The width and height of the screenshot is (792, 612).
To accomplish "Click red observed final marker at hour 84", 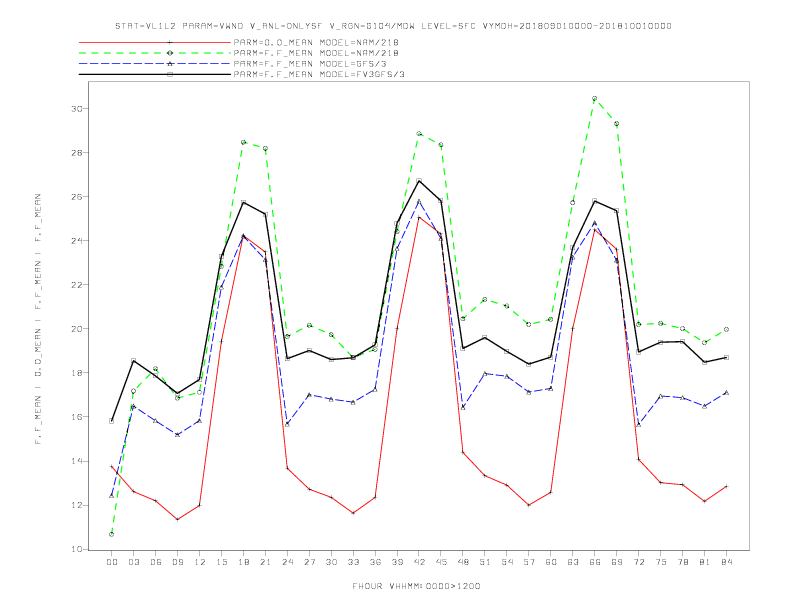I will coord(726,486).
